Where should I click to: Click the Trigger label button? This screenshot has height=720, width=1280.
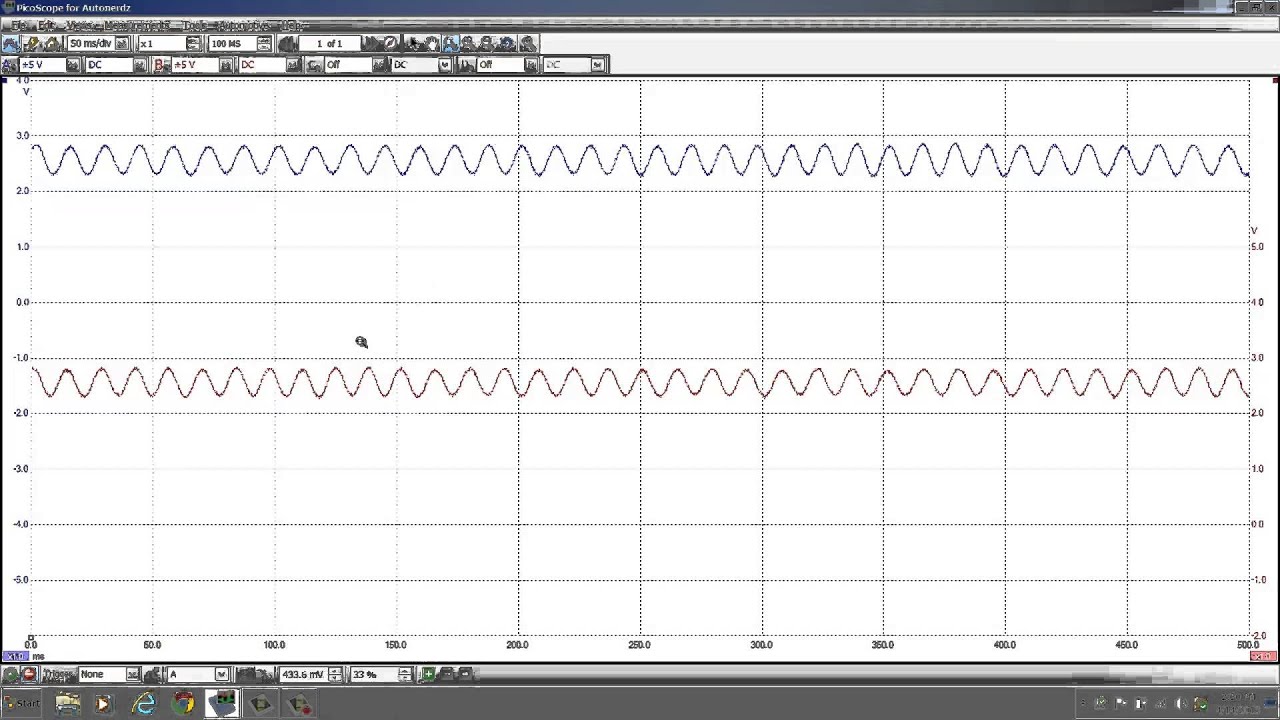click(59, 675)
